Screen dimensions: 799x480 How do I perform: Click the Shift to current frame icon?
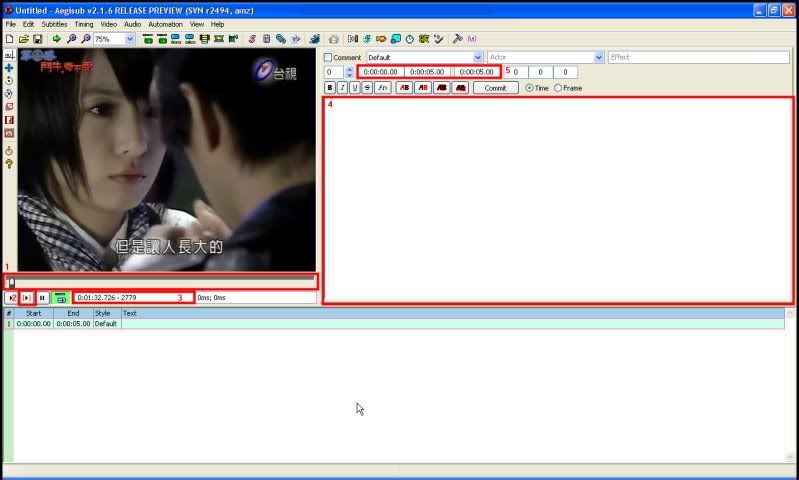point(233,39)
